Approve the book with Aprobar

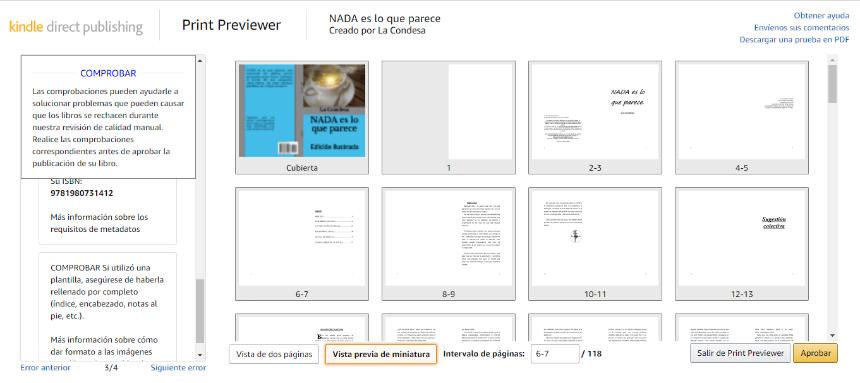pos(816,353)
